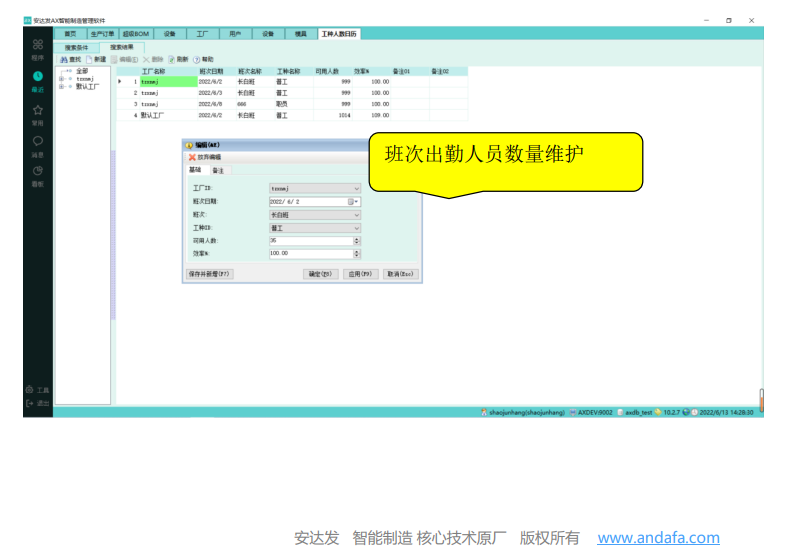Switch to the 搜索条件 tab
Image resolution: width=789 pixels, height=559 pixels.
tap(76, 47)
